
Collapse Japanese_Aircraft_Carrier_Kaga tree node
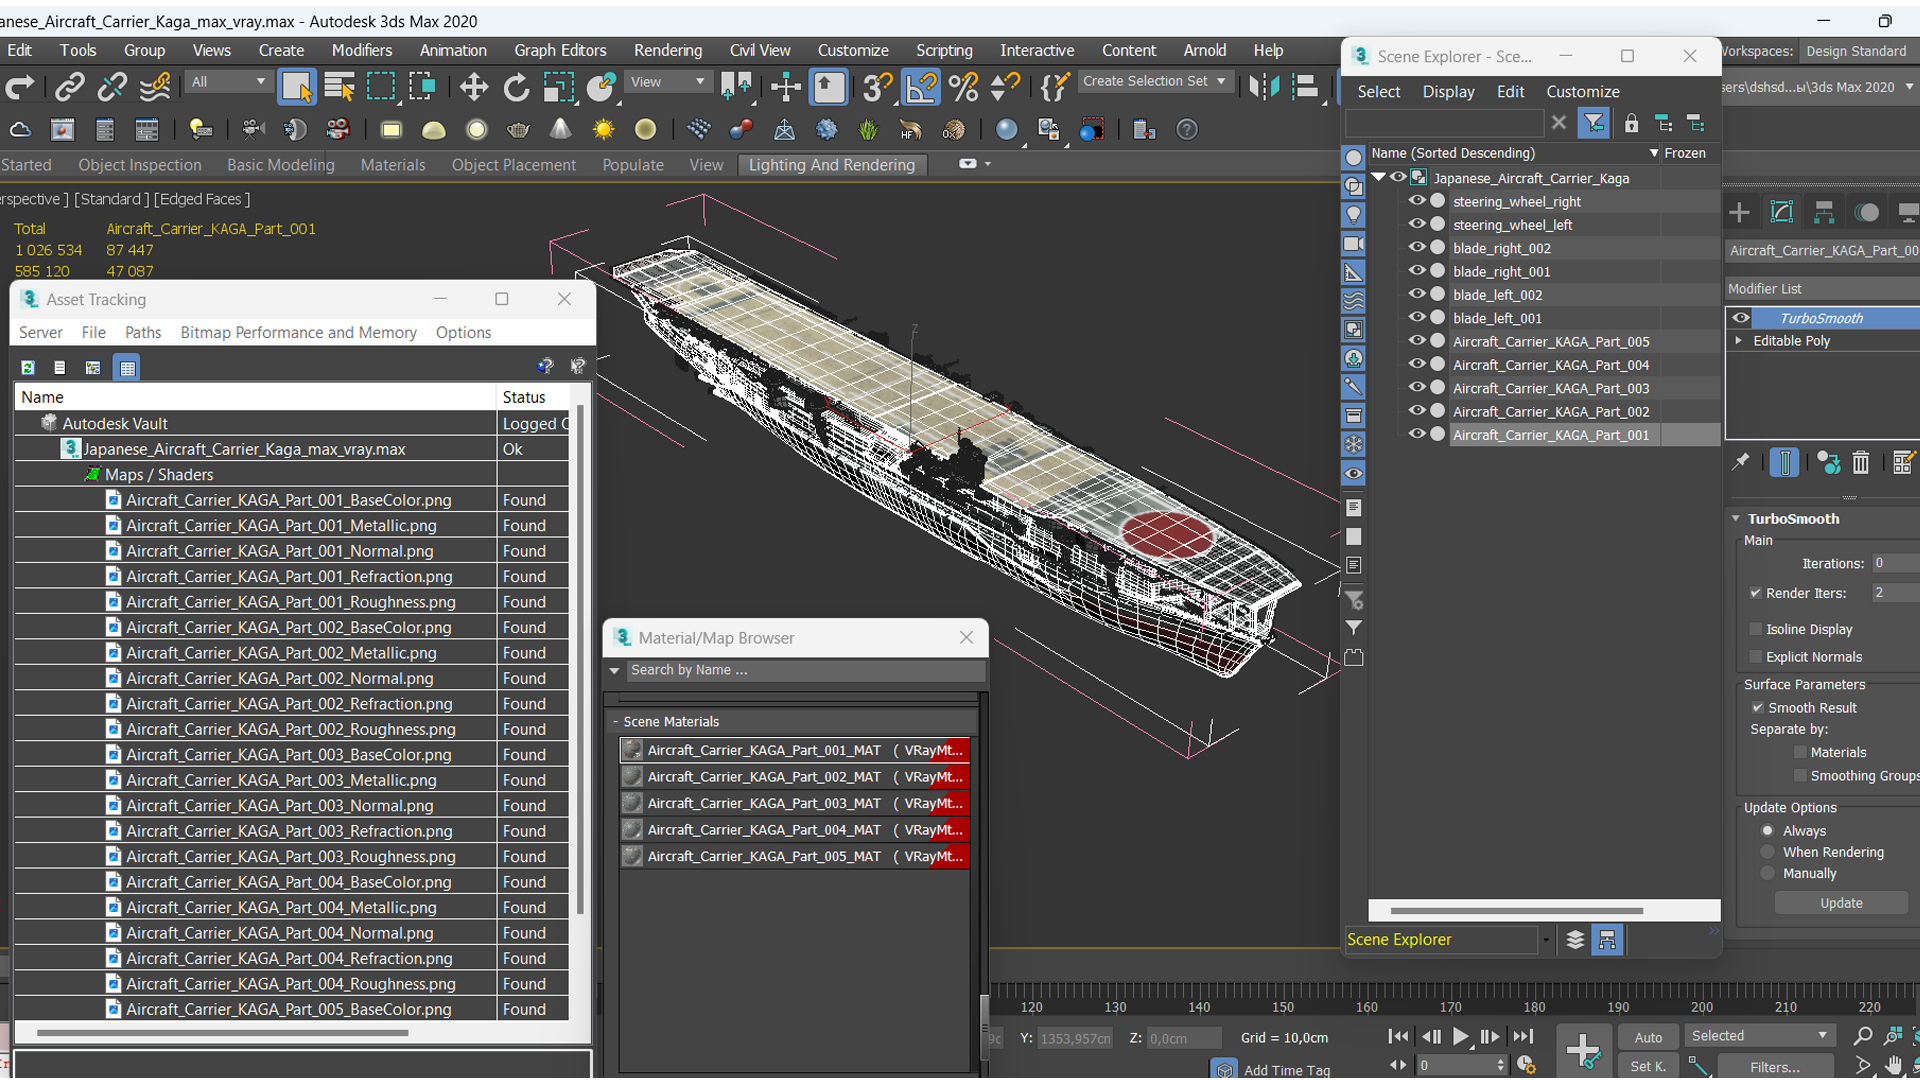[1379, 177]
